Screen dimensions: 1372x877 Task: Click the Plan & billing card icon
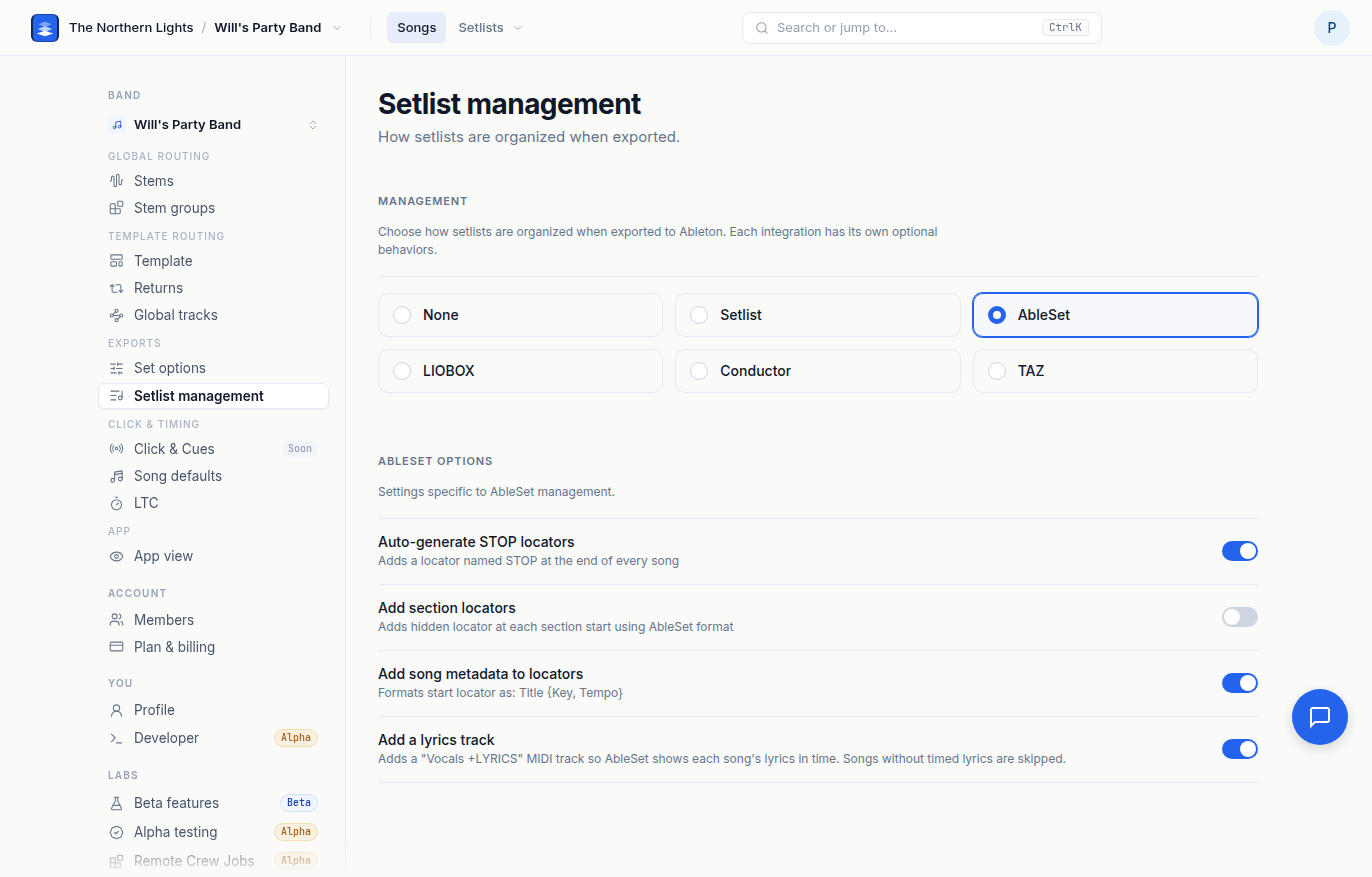click(x=116, y=647)
